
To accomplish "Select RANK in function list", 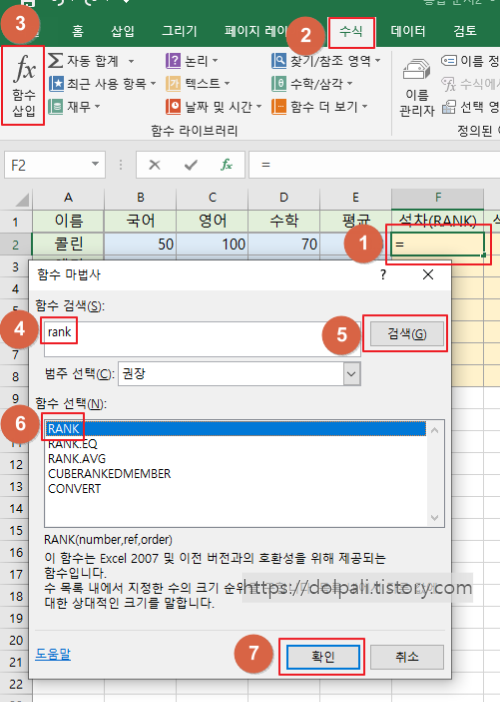I will pyautogui.click(x=235, y=428).
